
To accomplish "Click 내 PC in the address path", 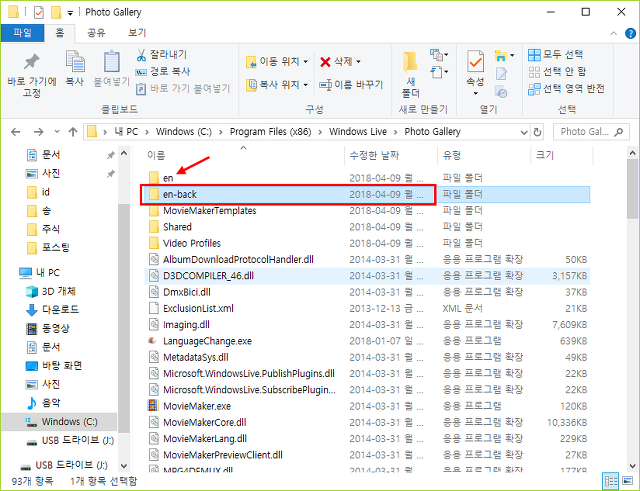I will click(x=126, y=132).
